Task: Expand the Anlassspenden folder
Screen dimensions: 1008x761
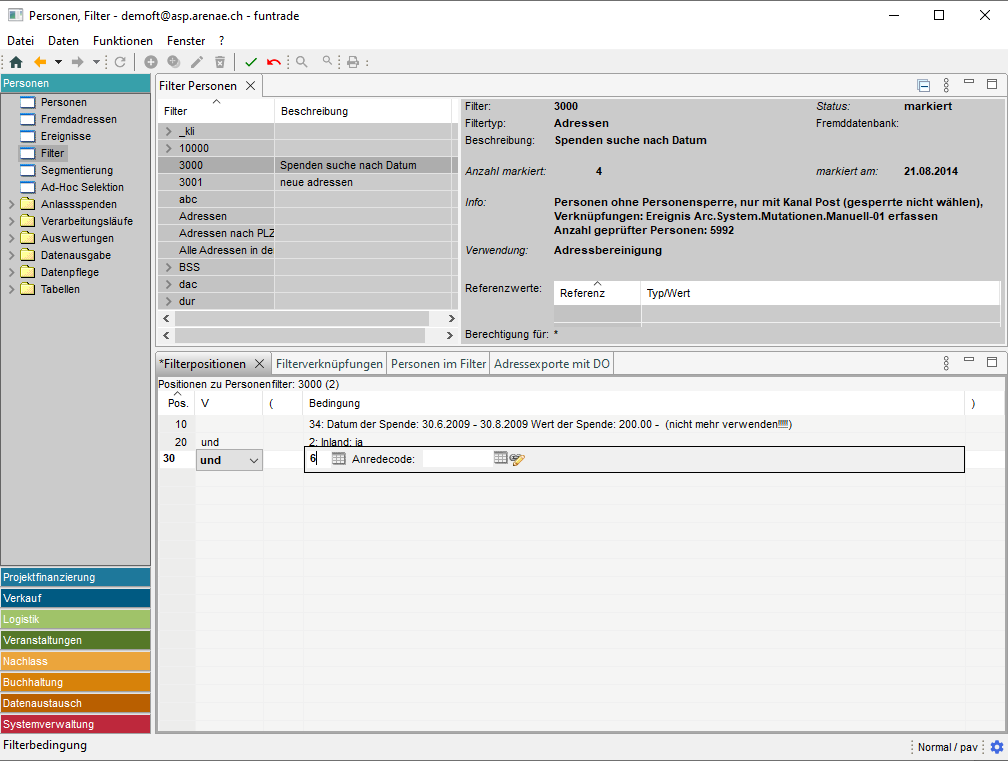Action: point(11,205)
